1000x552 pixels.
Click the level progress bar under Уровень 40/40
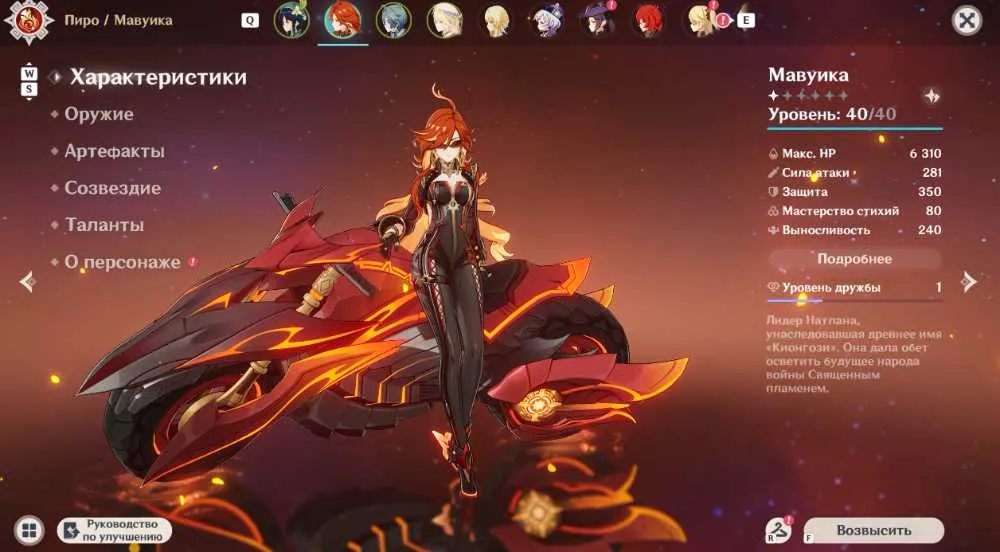click(855, 129)
